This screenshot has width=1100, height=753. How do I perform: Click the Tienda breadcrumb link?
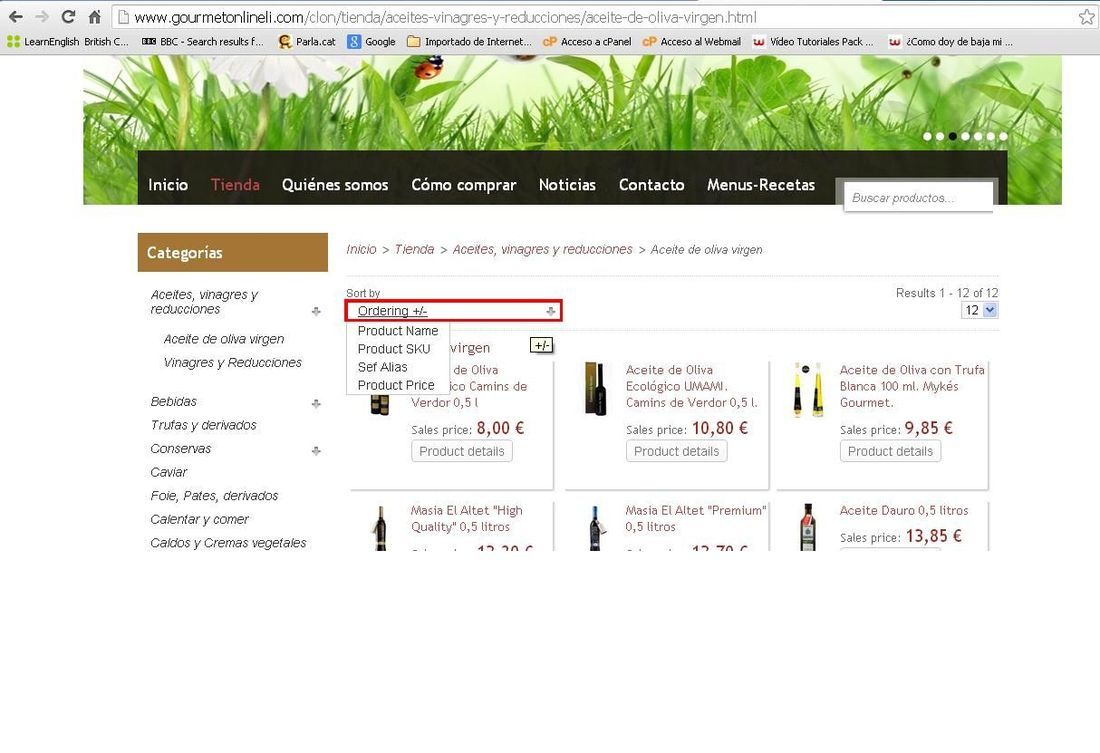414,249
